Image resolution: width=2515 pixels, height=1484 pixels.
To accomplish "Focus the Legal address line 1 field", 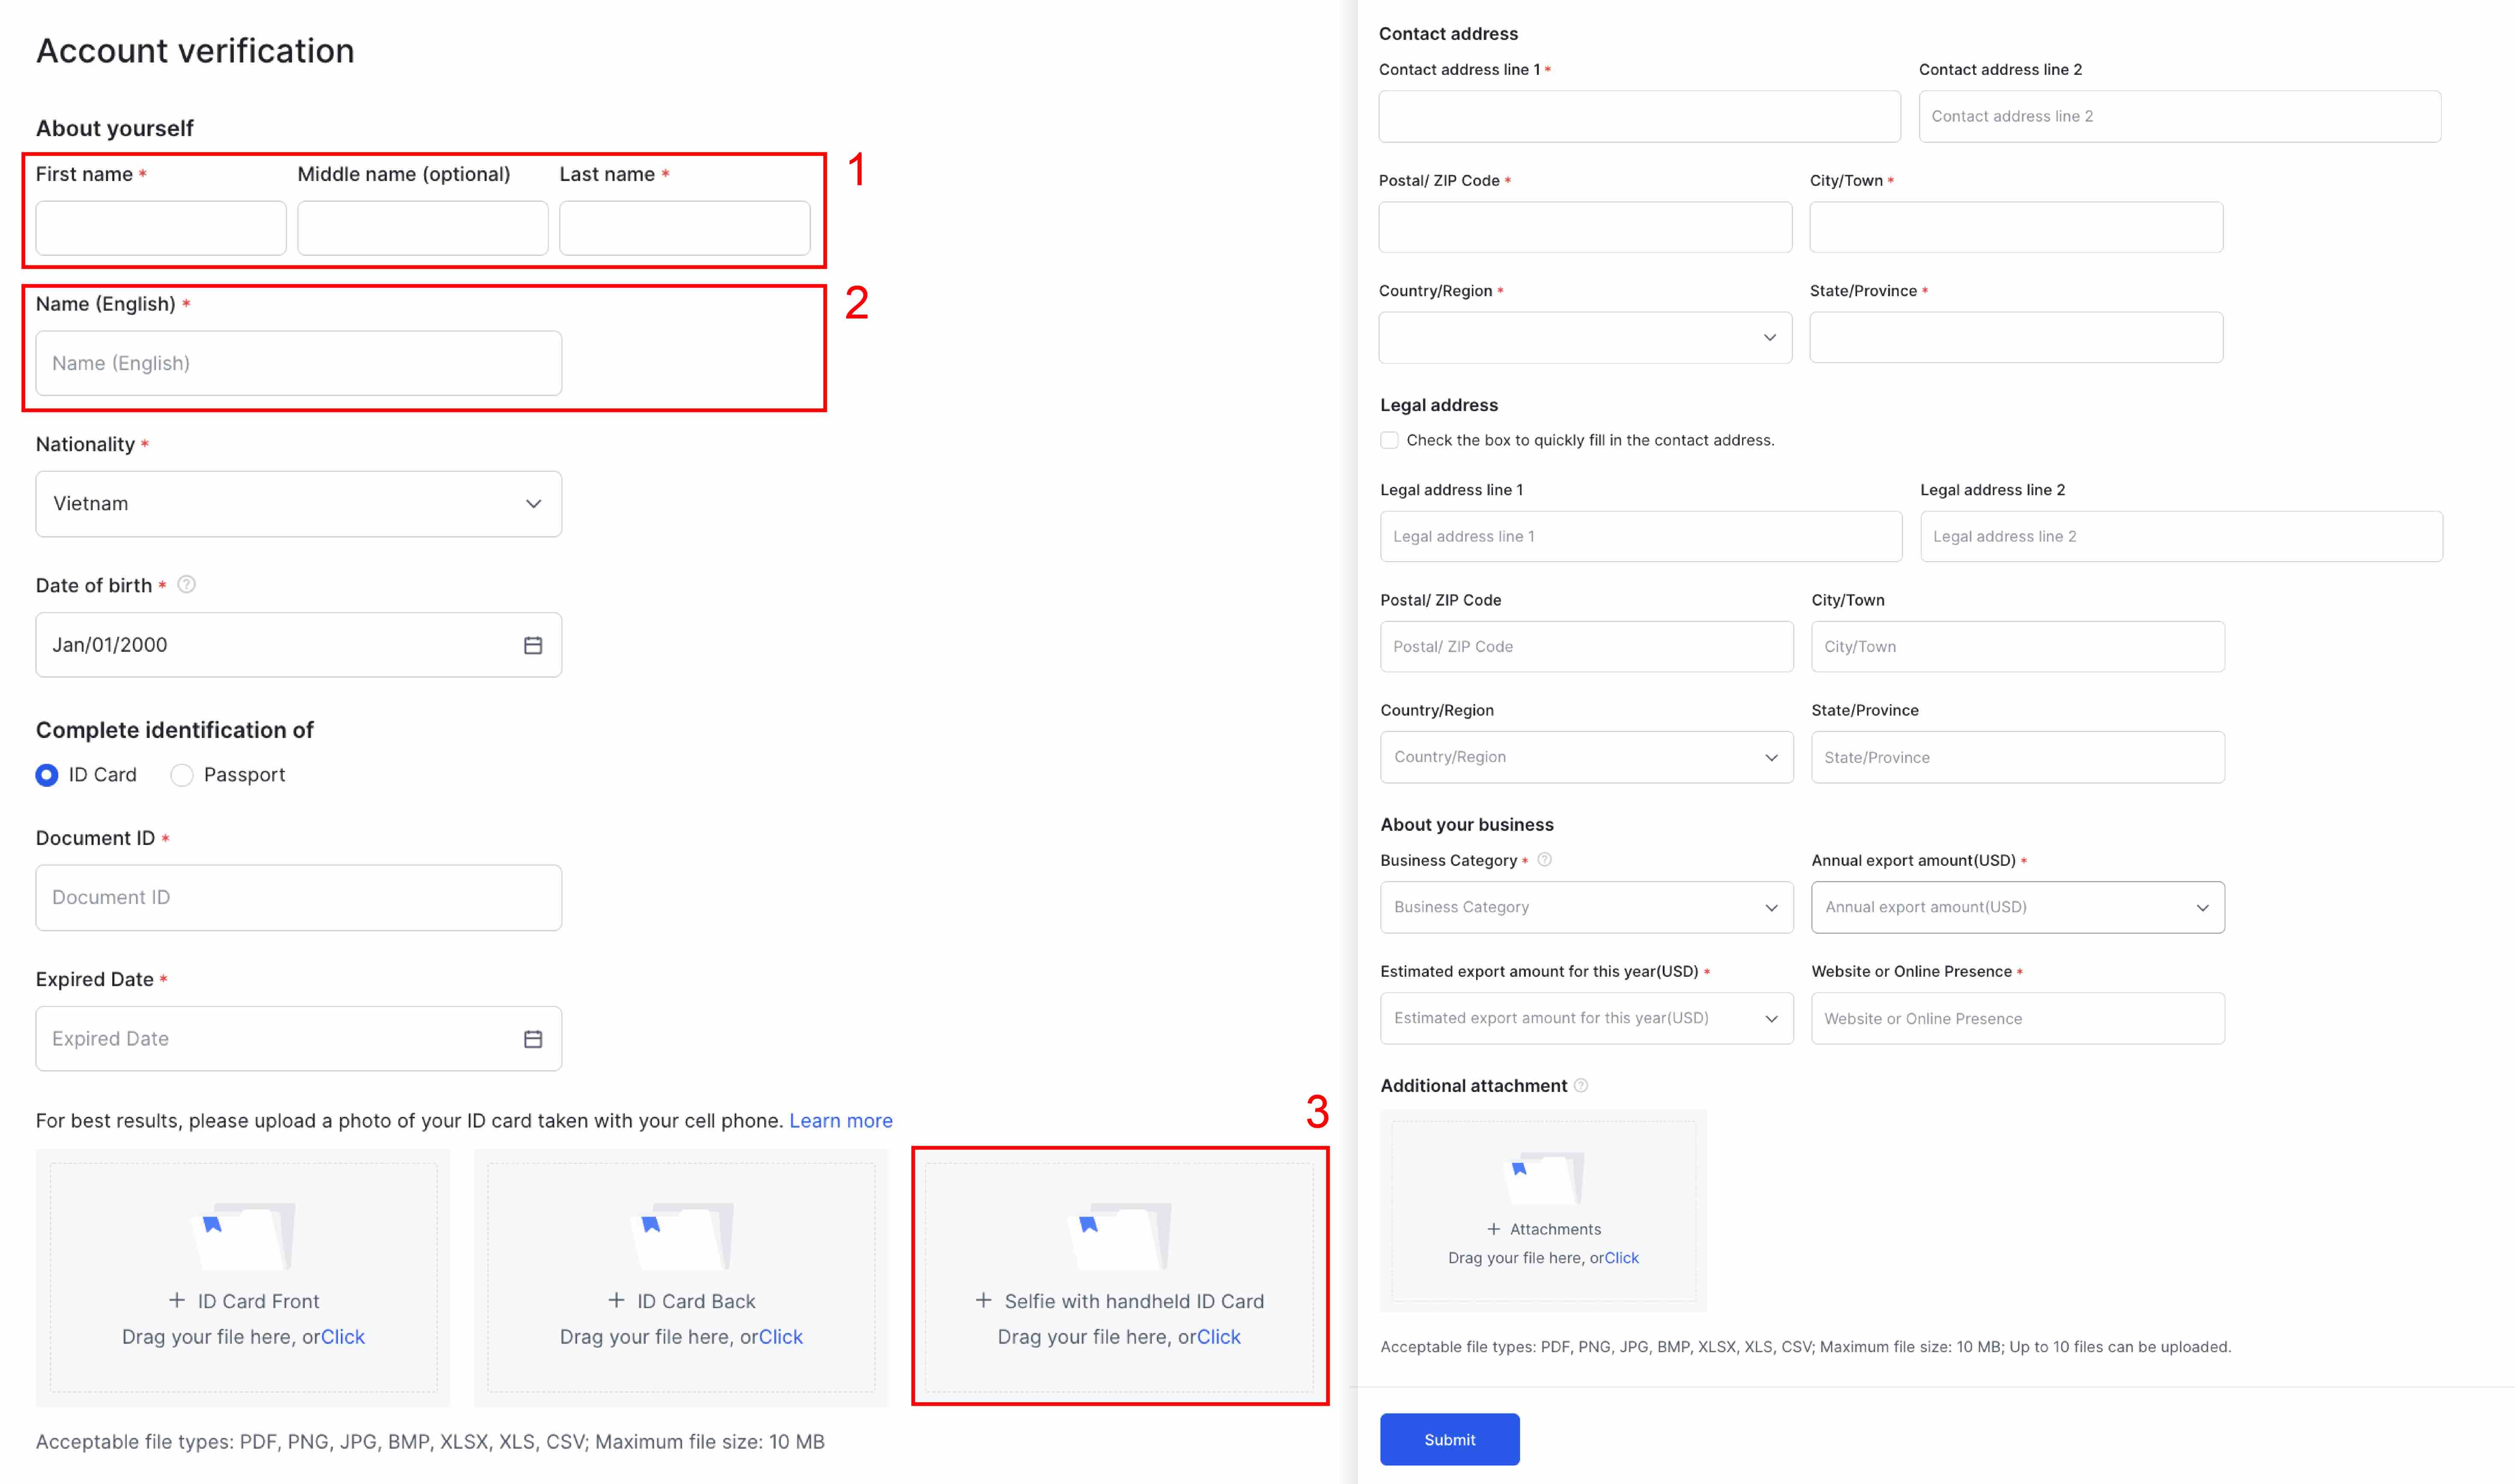I will click(1641, 537).
